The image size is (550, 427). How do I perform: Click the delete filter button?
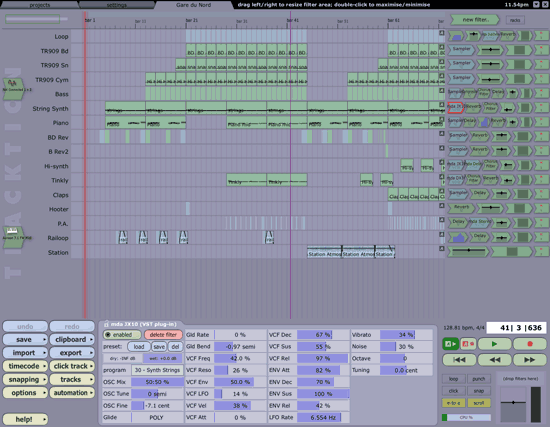163,335
